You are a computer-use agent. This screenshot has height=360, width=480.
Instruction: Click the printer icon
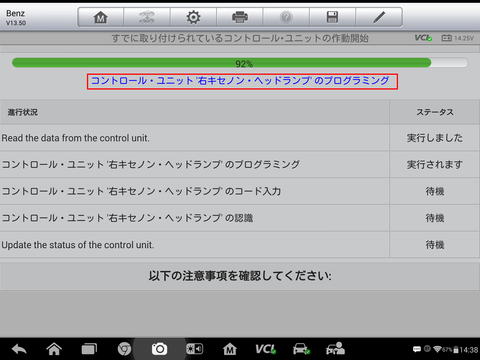pos(240,17)
